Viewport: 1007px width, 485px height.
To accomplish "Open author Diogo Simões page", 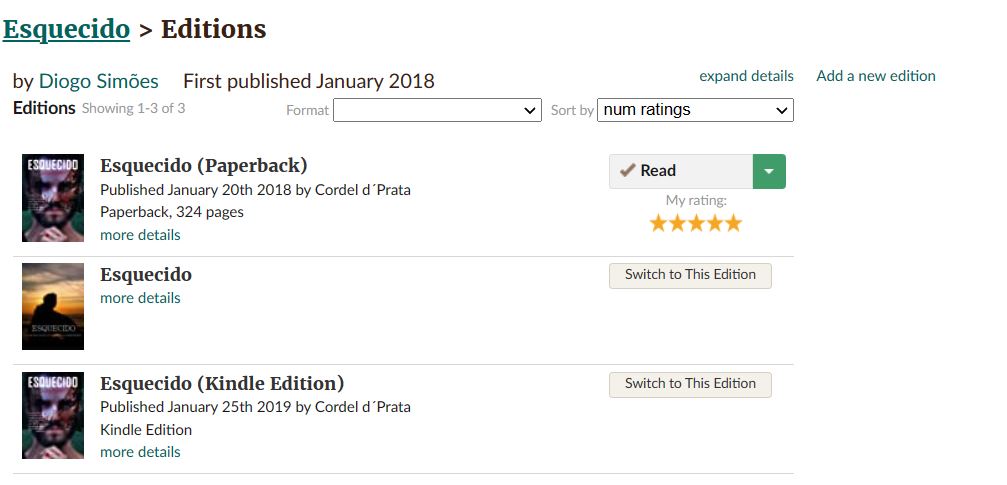I will (100, 81).
